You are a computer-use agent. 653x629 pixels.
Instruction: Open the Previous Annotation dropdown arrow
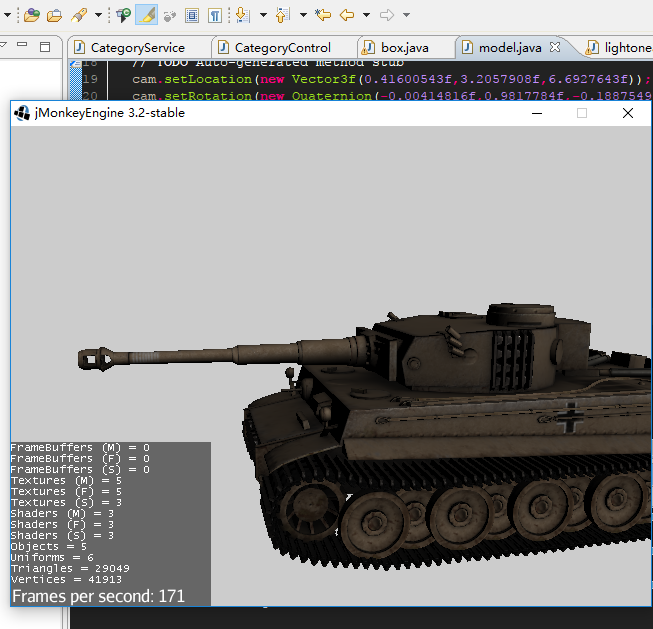click(303, 15)
